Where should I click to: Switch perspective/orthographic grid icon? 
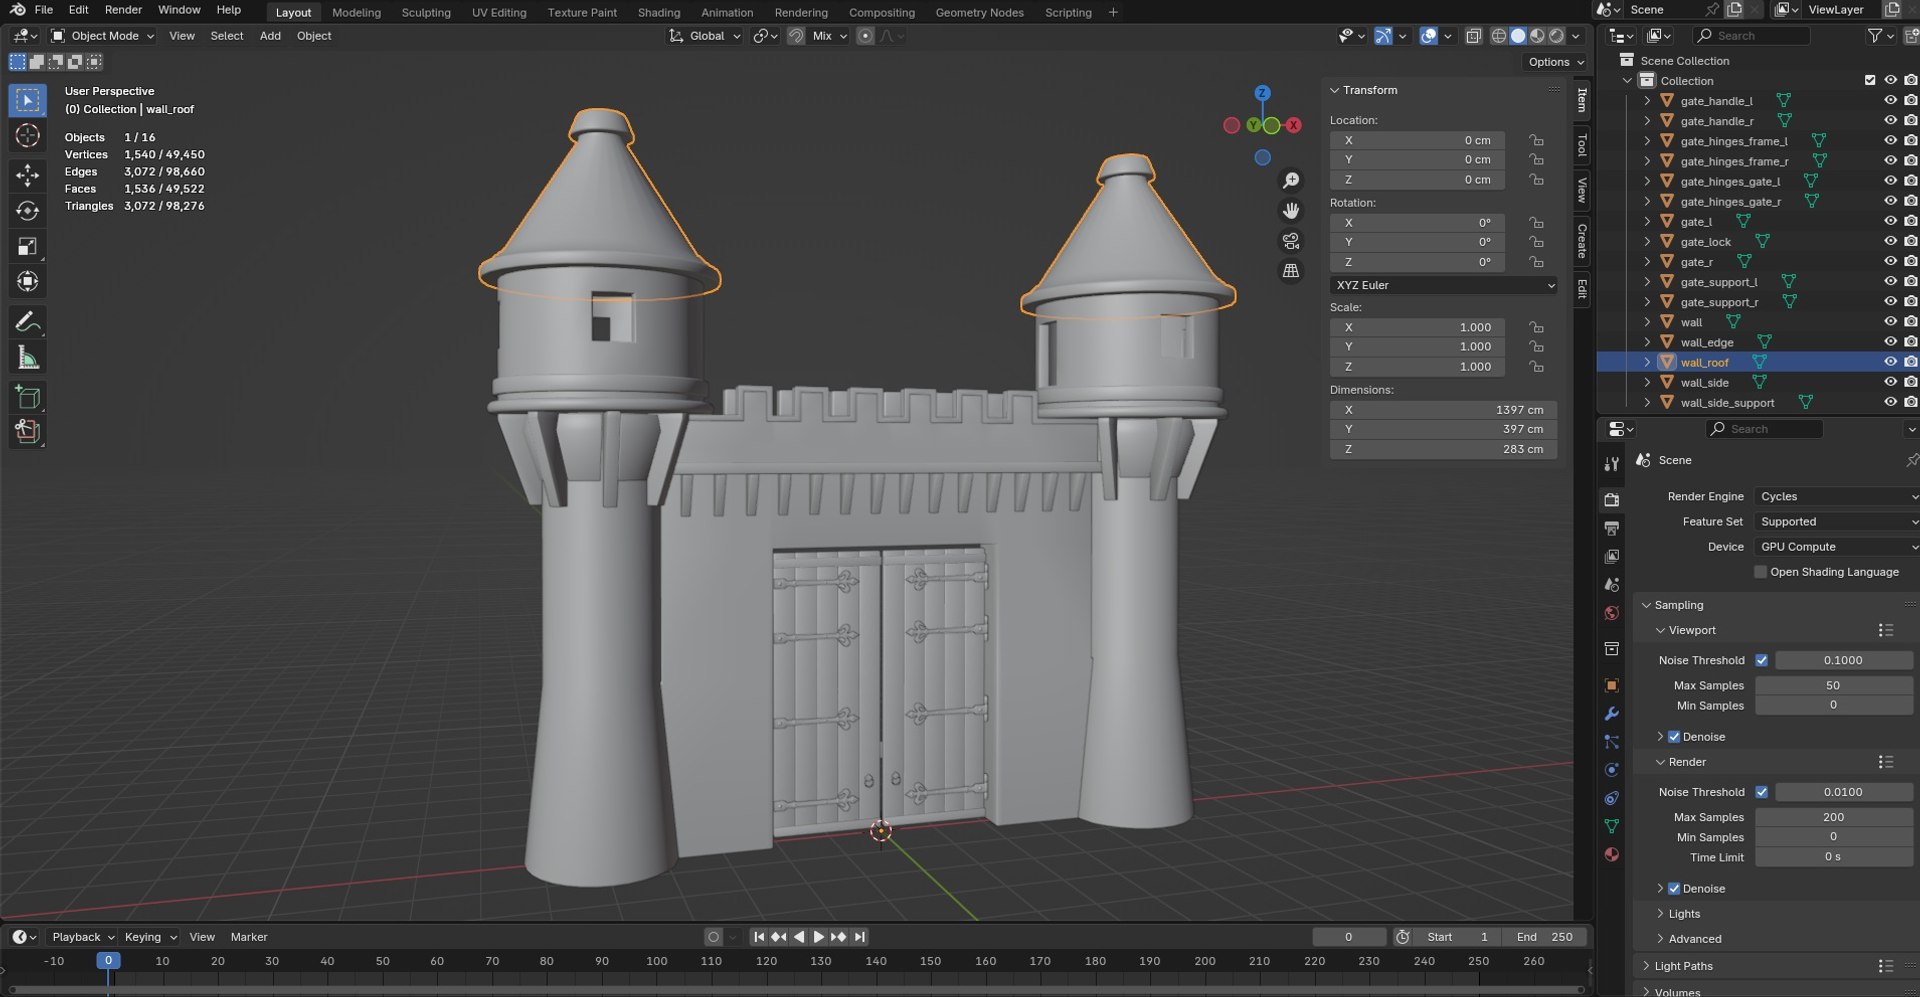click(1291, 271)
